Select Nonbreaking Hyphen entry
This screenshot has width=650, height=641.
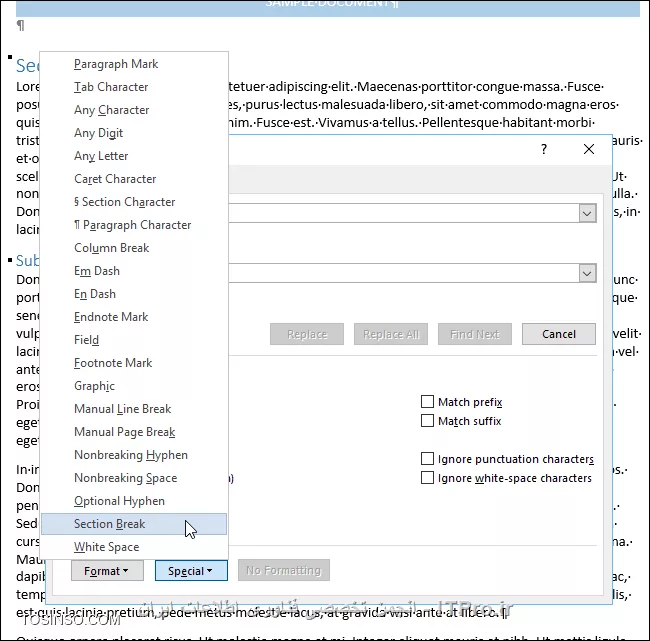pyautogui.click(x=134, y=455)
